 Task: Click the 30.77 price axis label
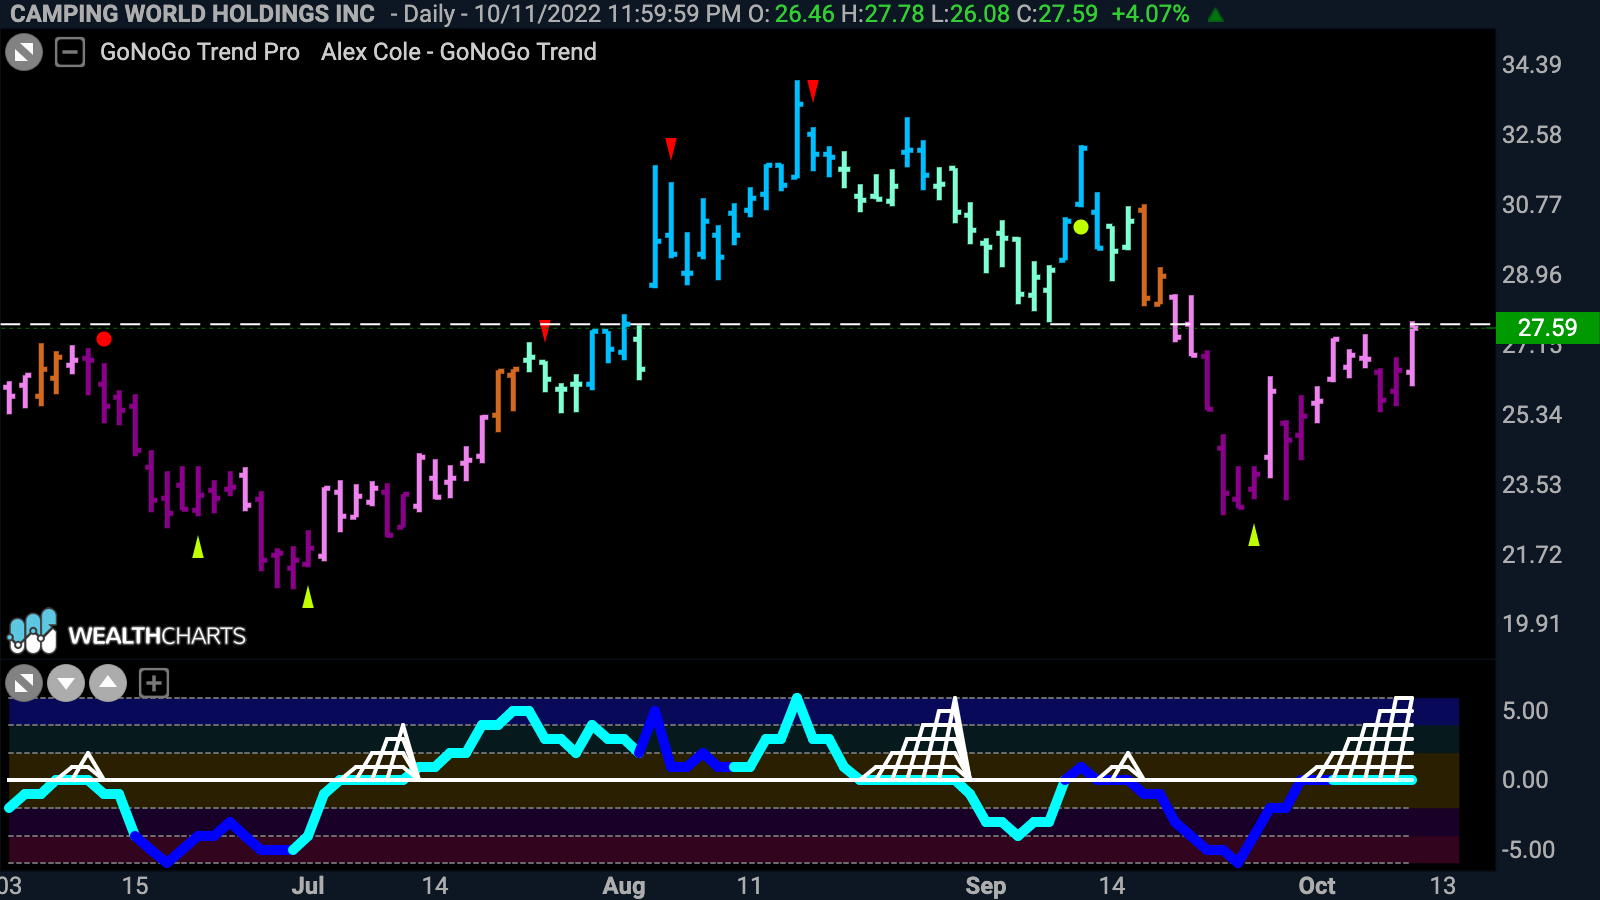pyautogui.click(x=1531, y=205)
